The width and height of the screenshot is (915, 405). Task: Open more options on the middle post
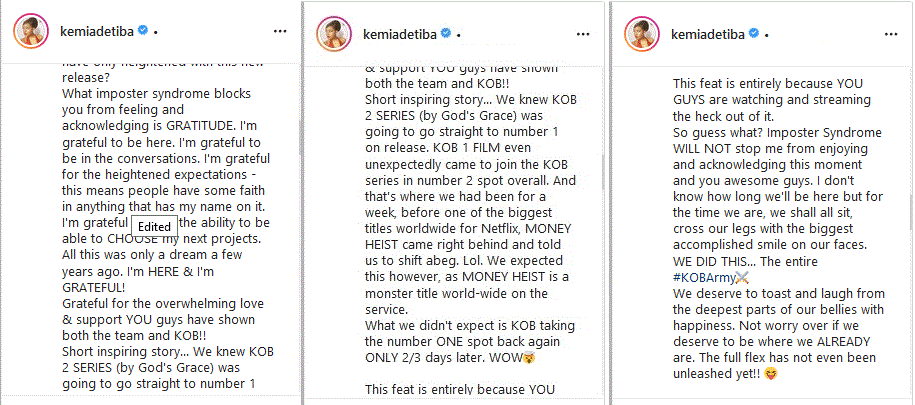584,31
